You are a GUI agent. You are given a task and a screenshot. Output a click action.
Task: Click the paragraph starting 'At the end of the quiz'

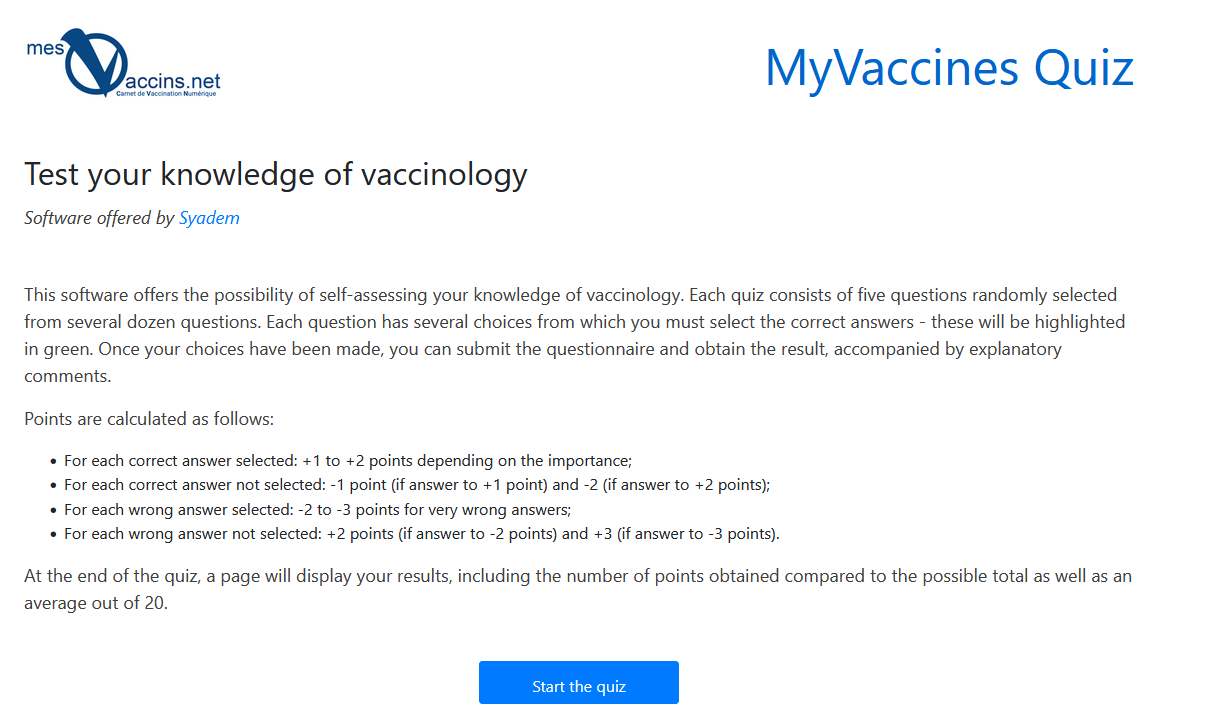(578, 590)
